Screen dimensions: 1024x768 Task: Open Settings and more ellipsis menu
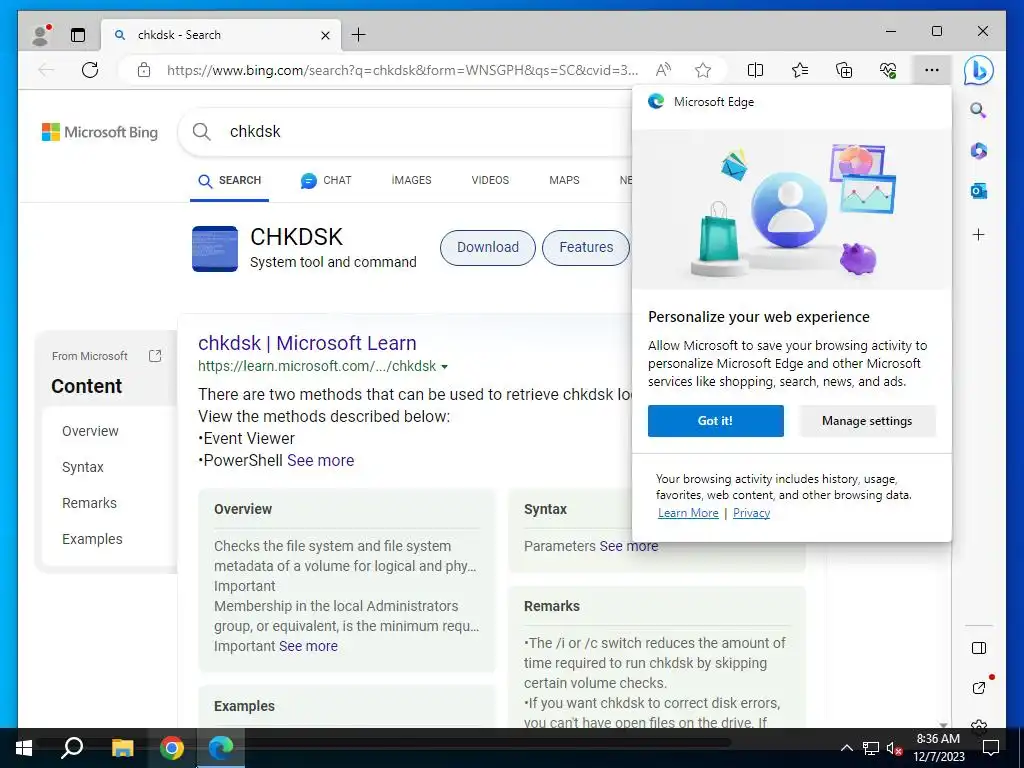(932, 70)
